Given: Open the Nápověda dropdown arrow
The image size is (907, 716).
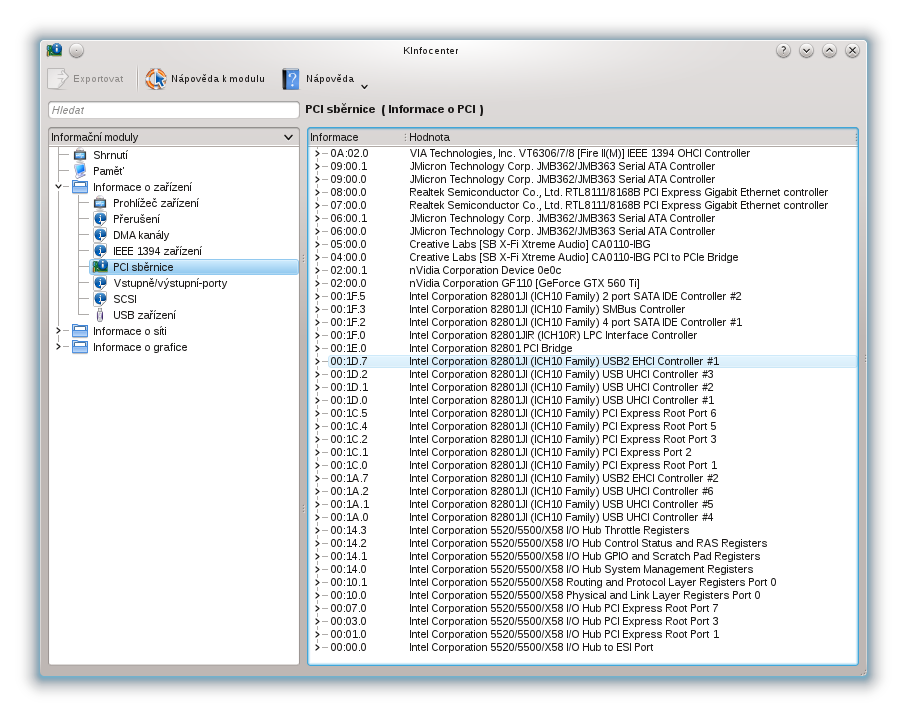Looking at the screenshot, I should (x=364, y=87).
